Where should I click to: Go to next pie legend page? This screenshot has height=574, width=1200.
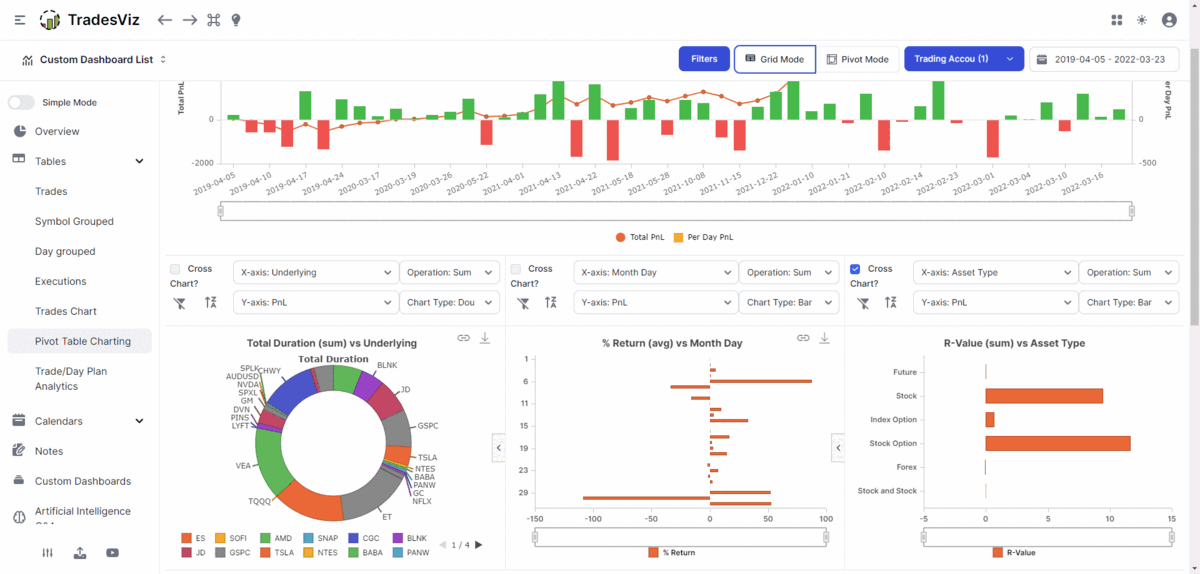point(479,545)
